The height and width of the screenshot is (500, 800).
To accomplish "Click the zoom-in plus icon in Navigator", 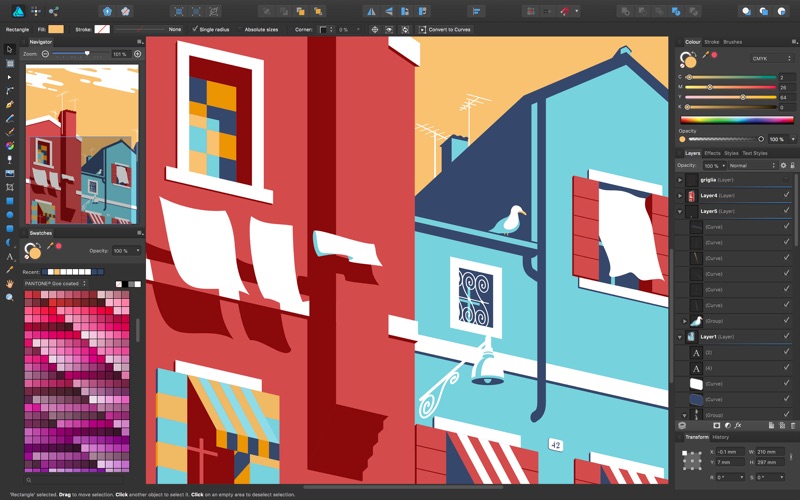I will tap(137, 54).
